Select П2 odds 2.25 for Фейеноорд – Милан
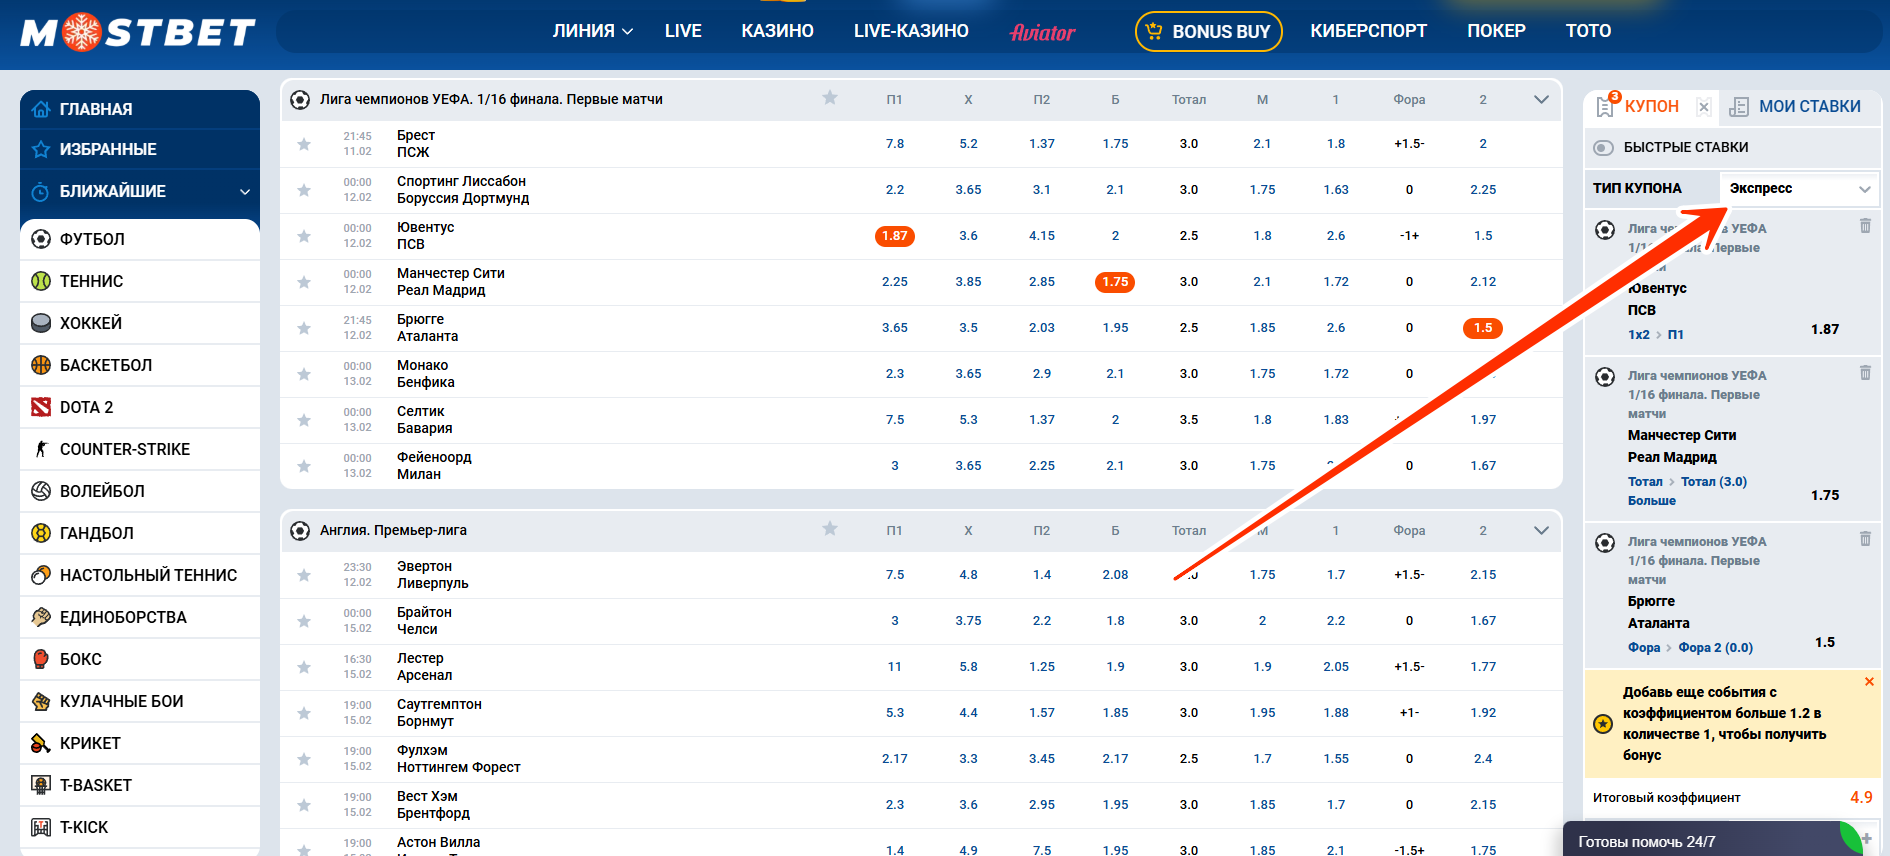This screenshot has height=856, width=1890. 1042,466
